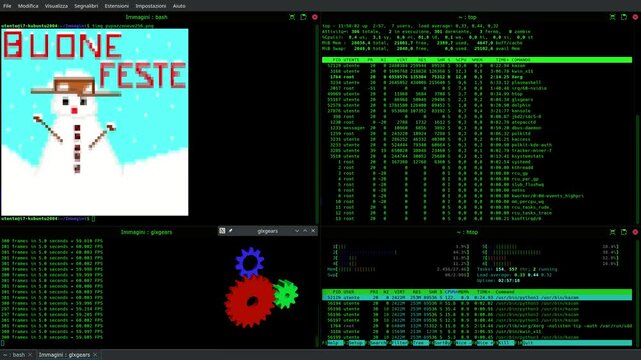The width and height of the screenshot is (641, 360).
Task: Close the '~ : htop' split view
Action: (x=635, y=232)
